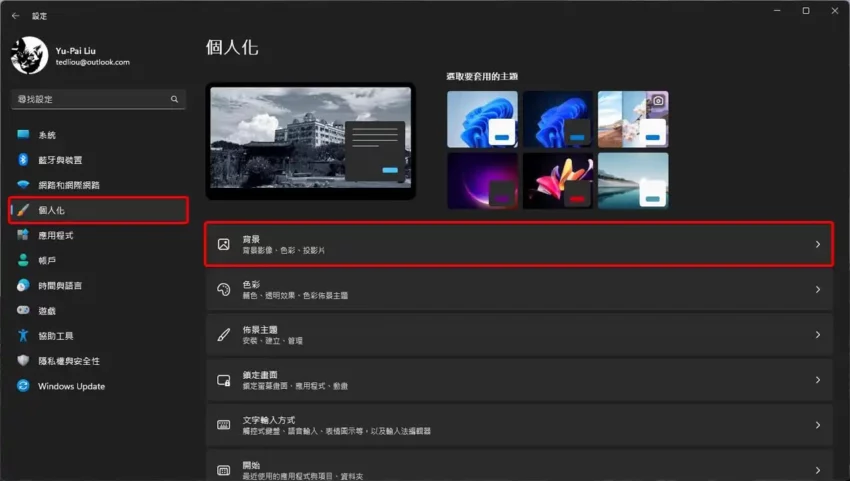Click the Privacy & Security (隱私權與安全性) shield icon
The image size is (850, 481).
(23, 361)
